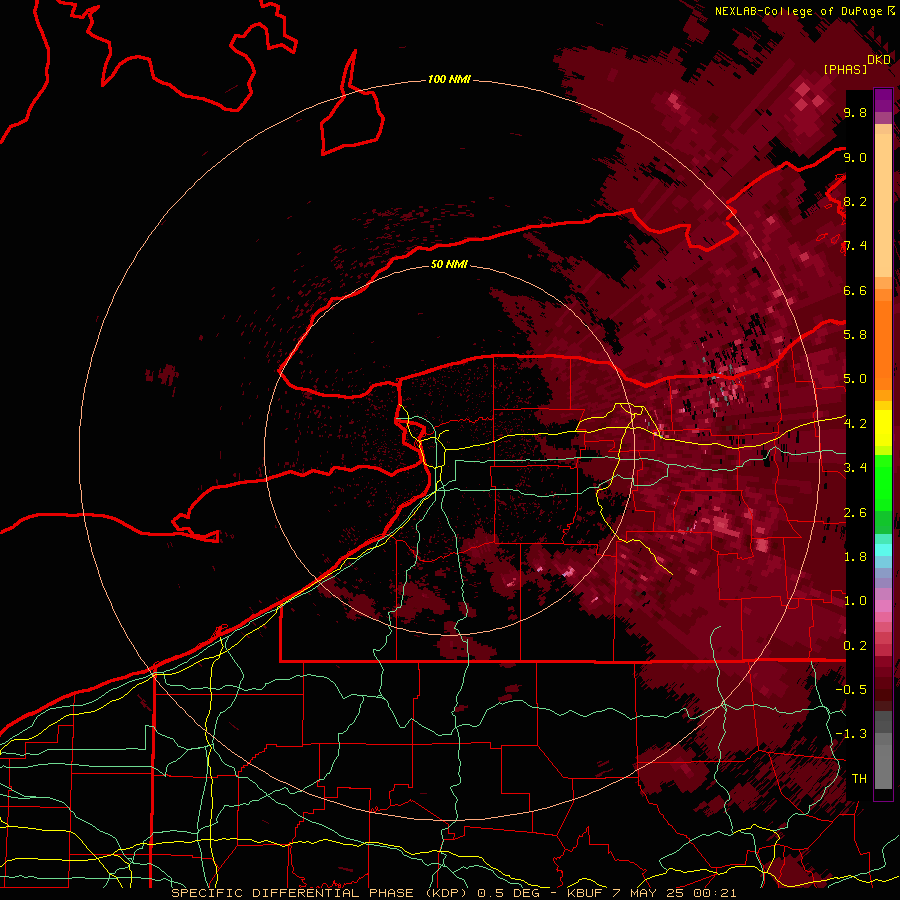Click the 7.4 legend value

click(855, 246)
